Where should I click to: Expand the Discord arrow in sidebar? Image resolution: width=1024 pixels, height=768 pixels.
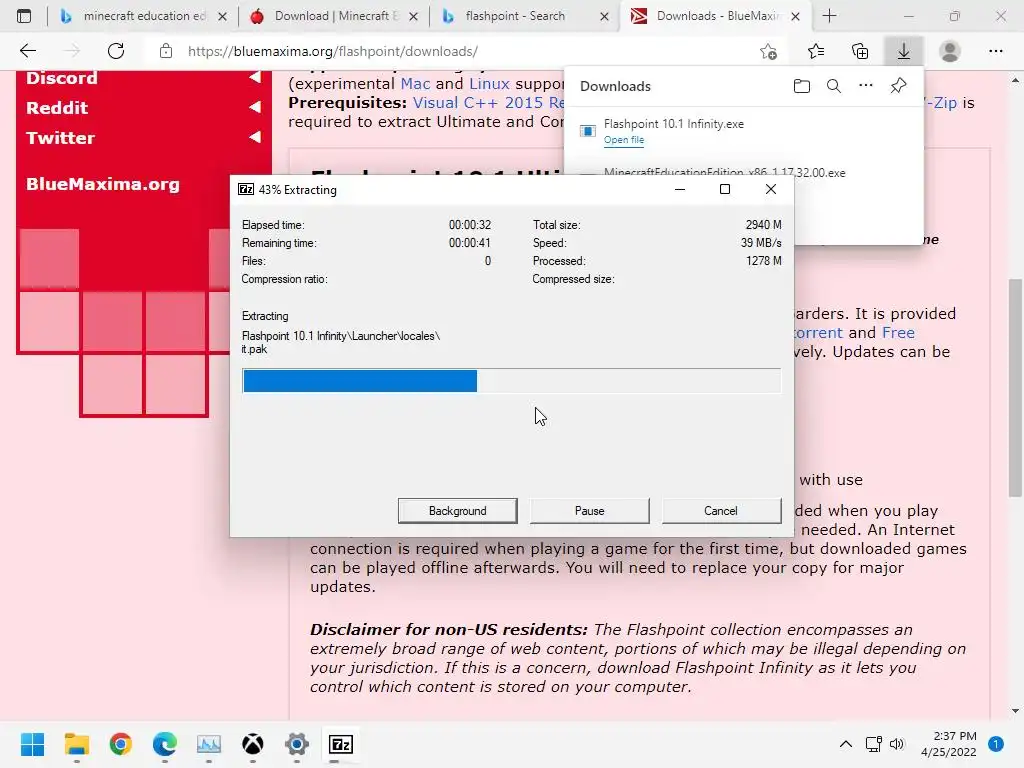coord(255,77)
